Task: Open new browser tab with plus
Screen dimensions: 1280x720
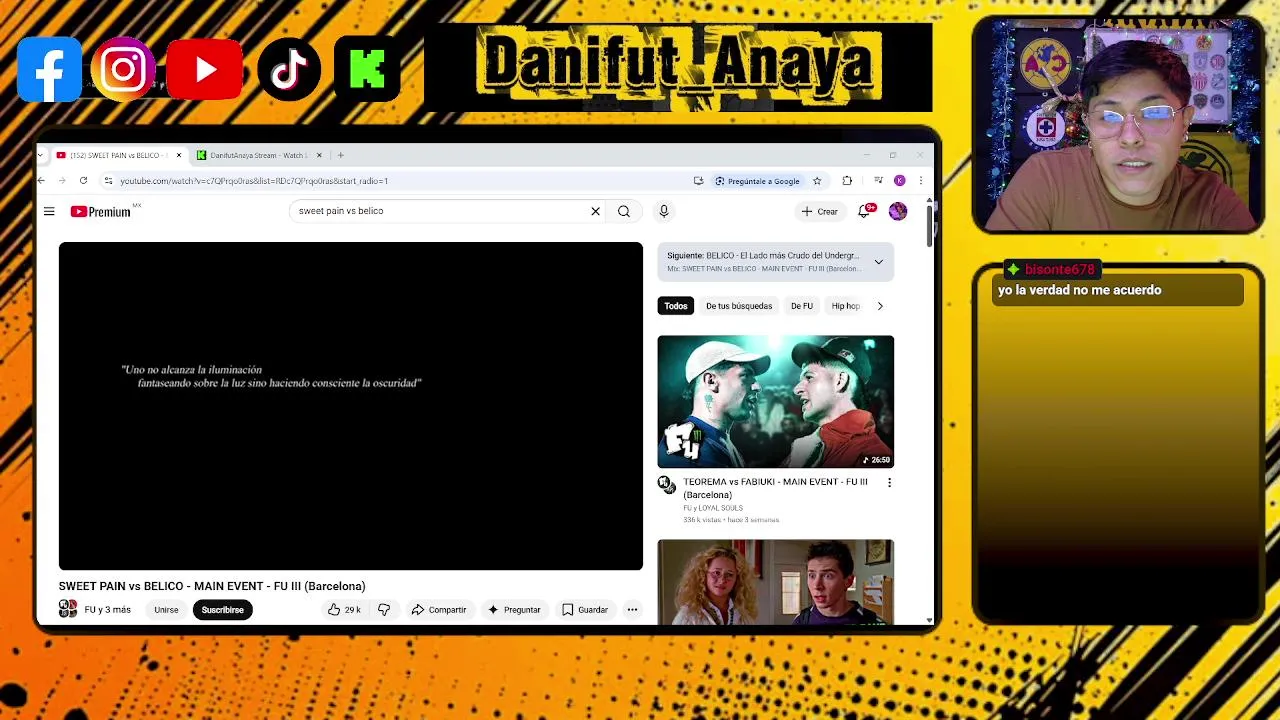Action: (340, 155)
